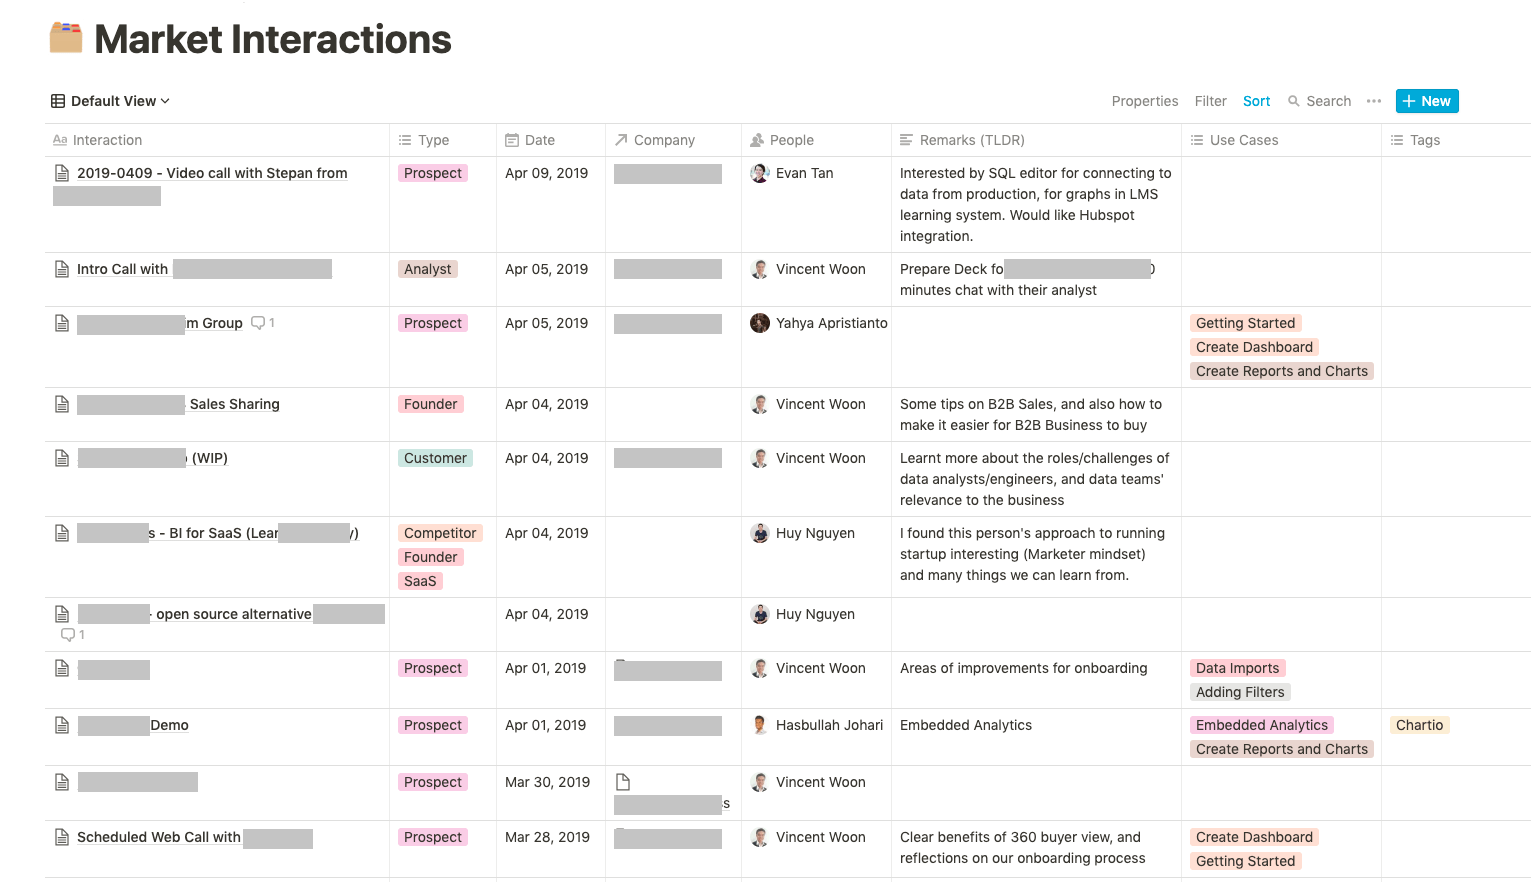The width and height of the screenshot is (1531, 882).
Task: Open the Properties menu
Action: click(1144, 101)
